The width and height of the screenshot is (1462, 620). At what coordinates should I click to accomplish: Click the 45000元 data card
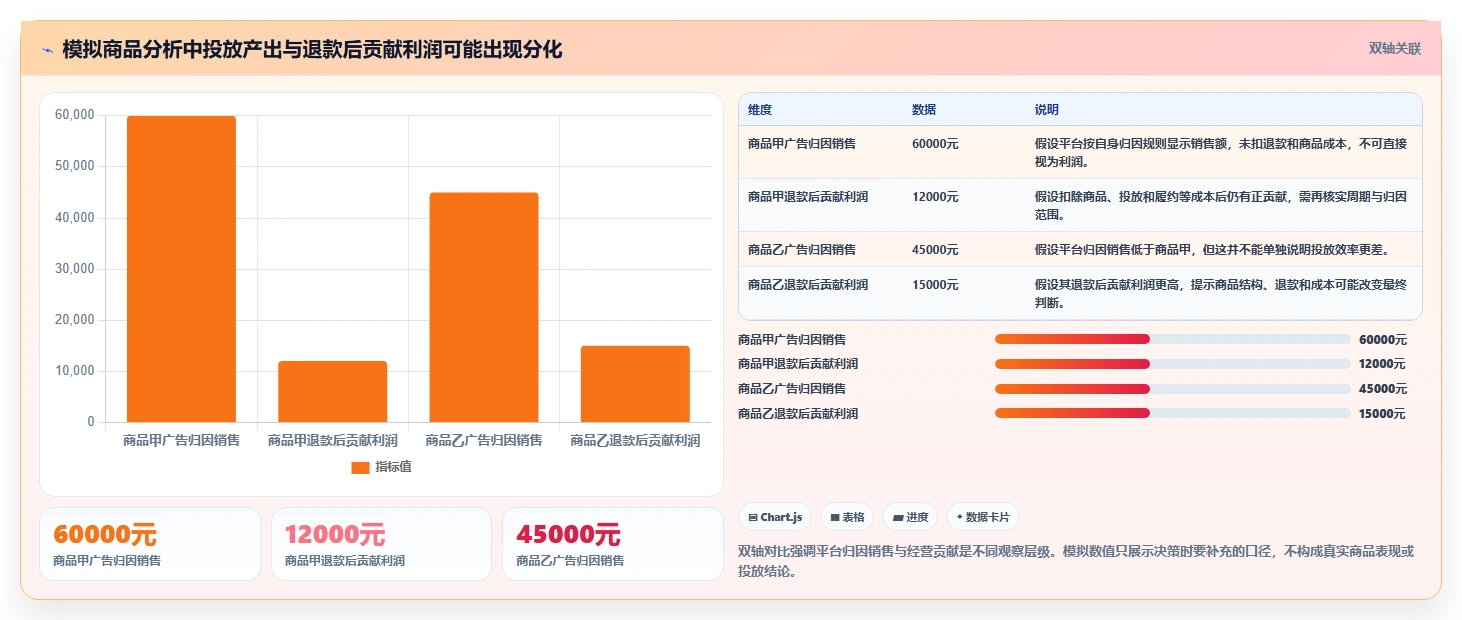pyautogui.click(x=612, y=544)
